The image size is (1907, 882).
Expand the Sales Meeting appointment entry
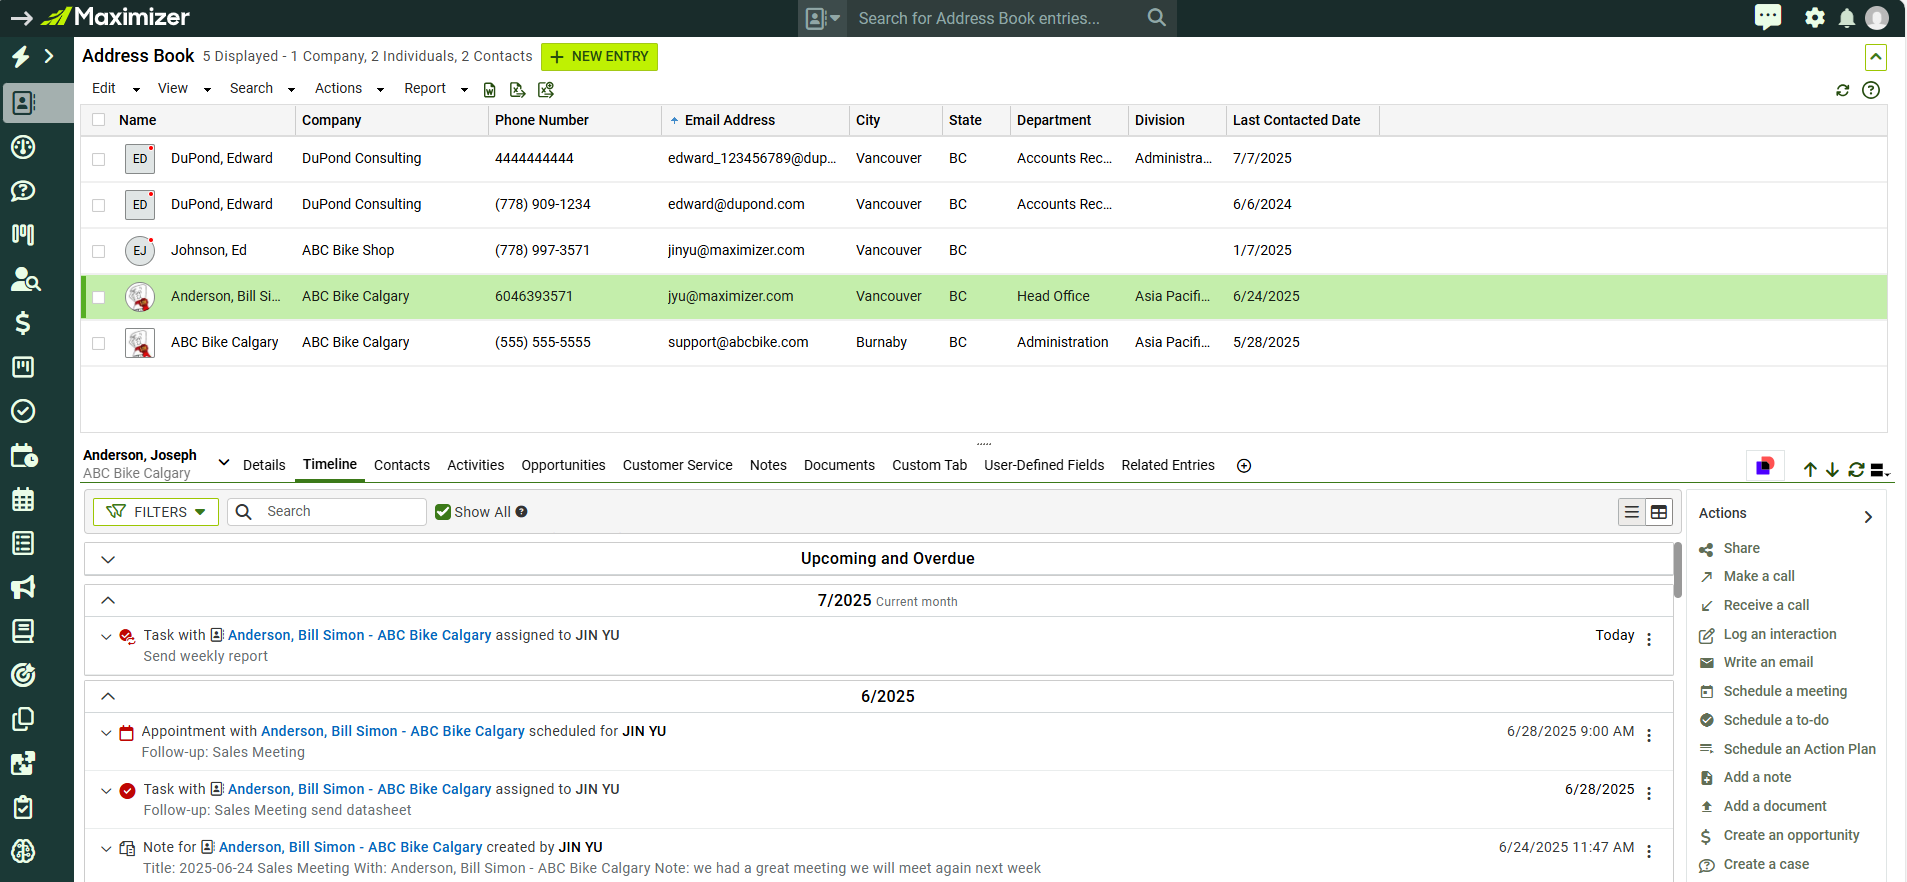(106, 732)
